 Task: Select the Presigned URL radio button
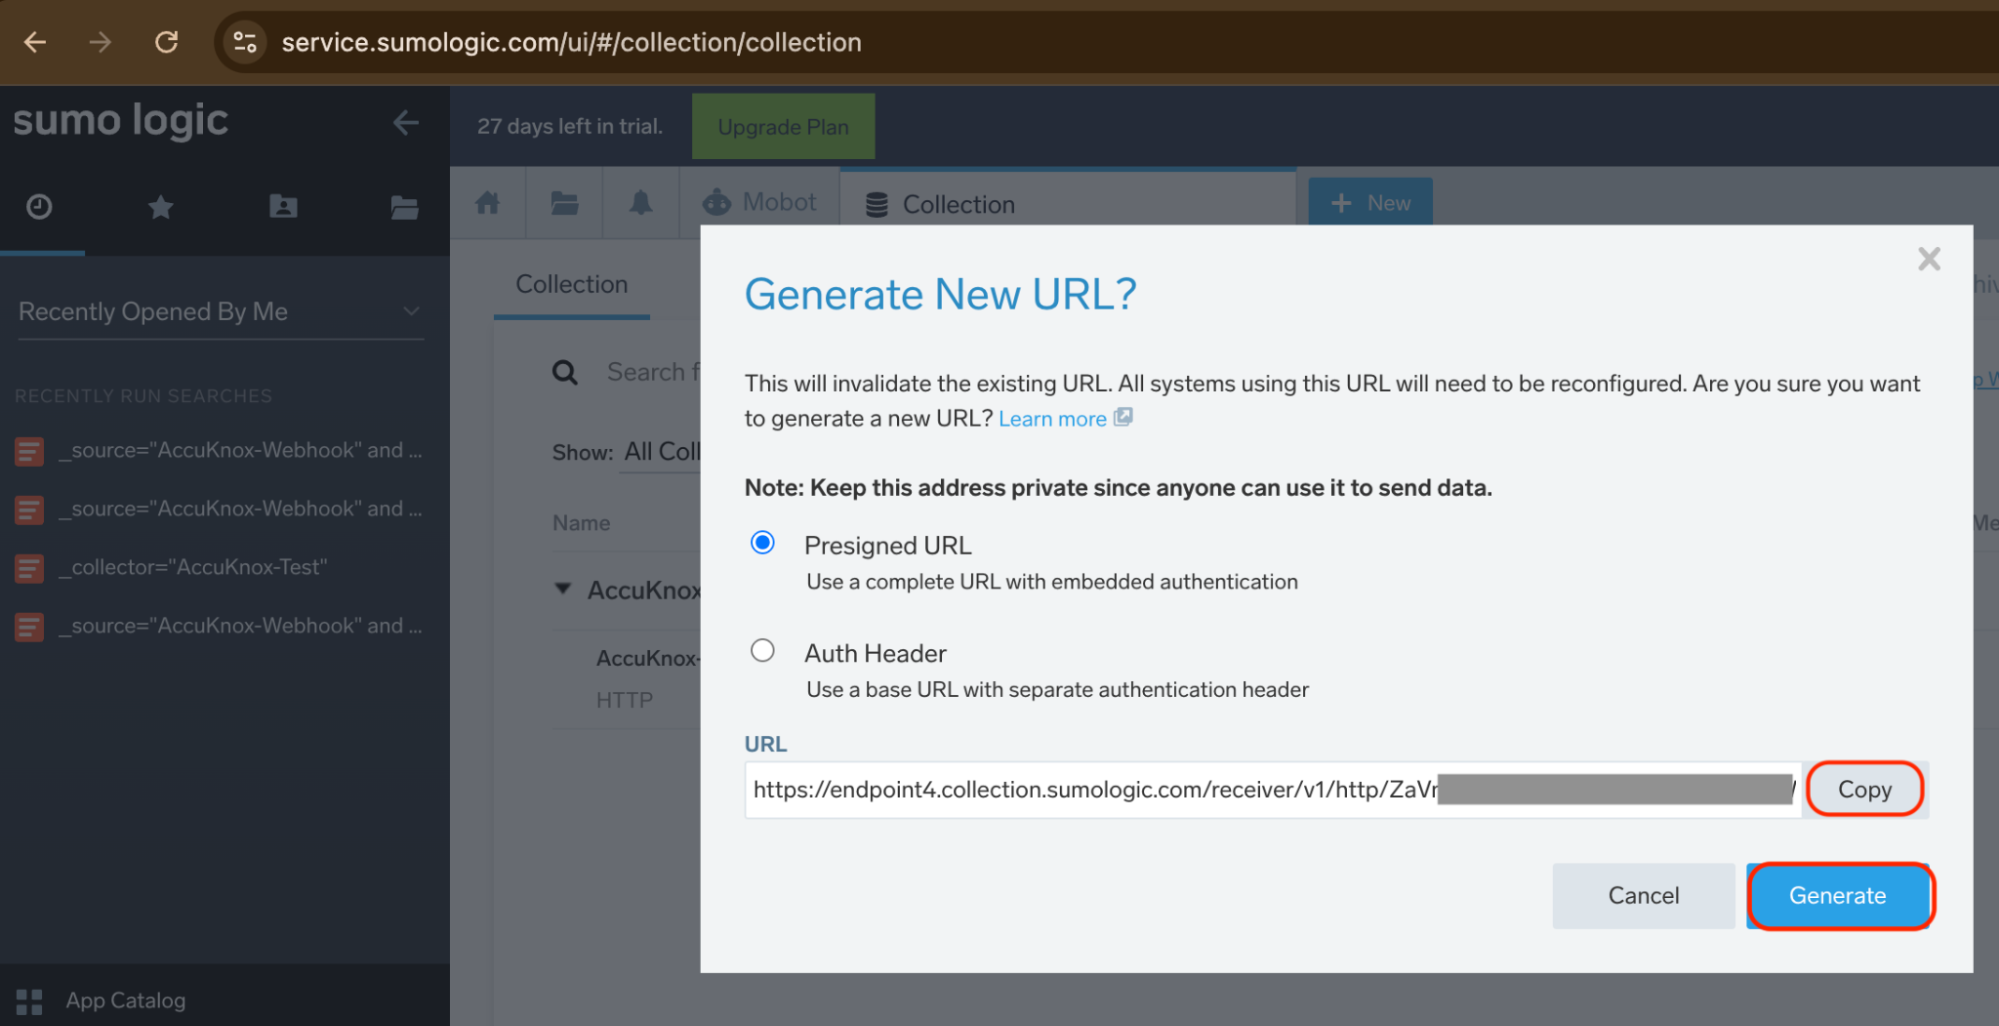[x=763, y=543]
